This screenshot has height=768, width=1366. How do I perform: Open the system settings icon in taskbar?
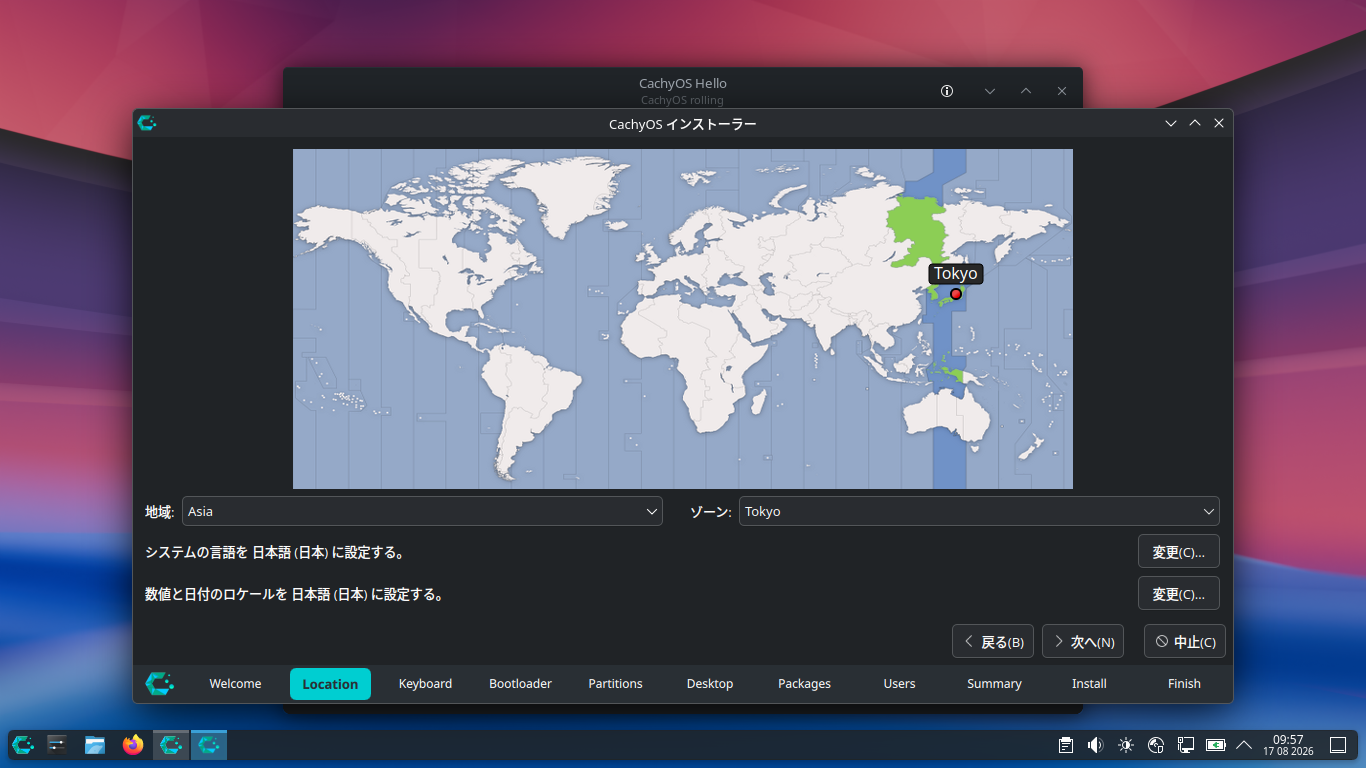pyautogui.click(x=58, y=745)
